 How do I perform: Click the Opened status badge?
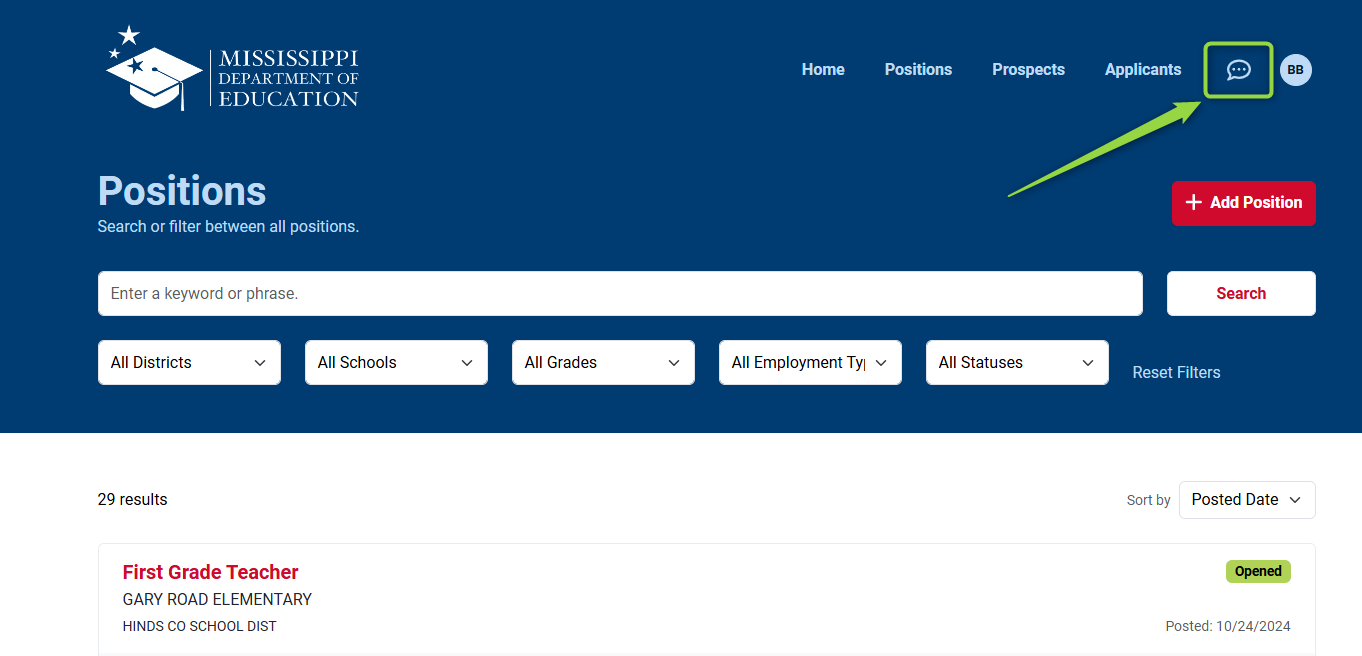1257,572
